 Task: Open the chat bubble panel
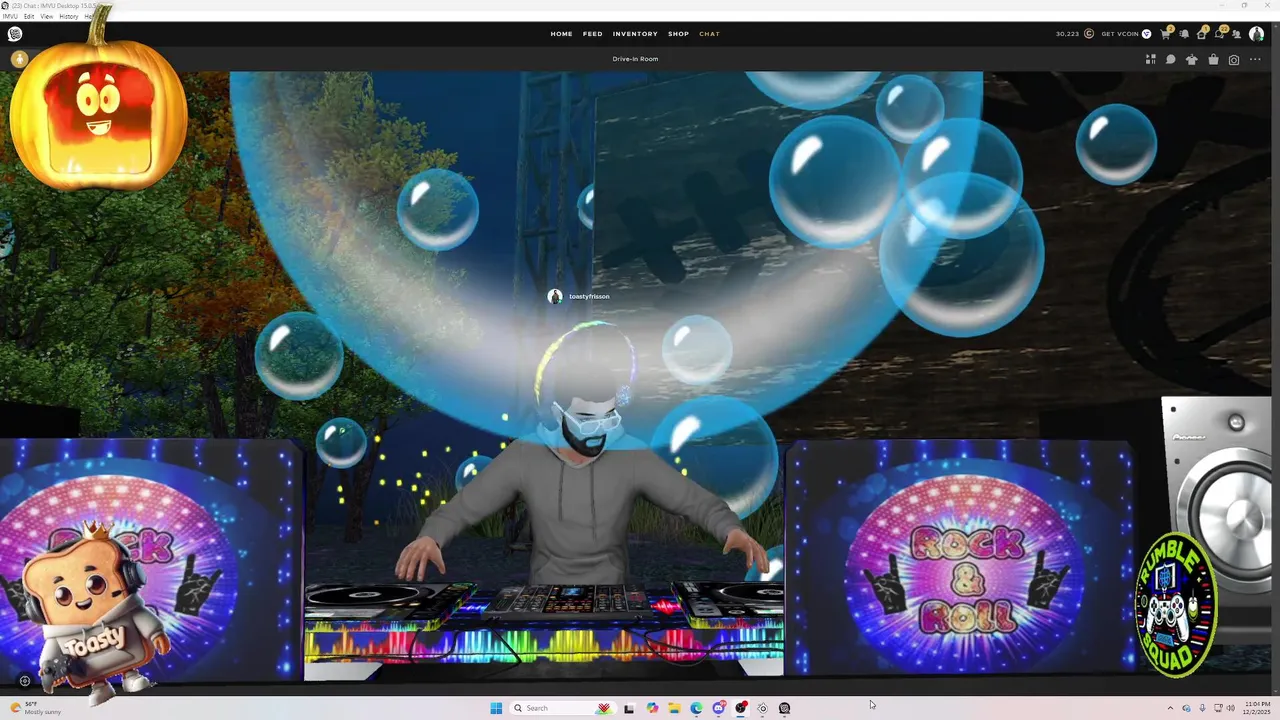pyautogui.click(x=1170, y=59)
